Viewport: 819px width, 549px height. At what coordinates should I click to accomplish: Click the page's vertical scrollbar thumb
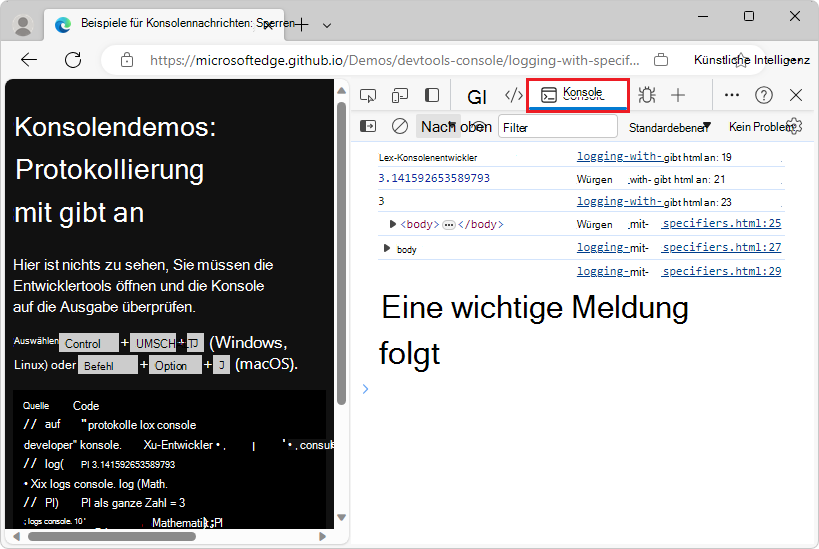point(342,253)
